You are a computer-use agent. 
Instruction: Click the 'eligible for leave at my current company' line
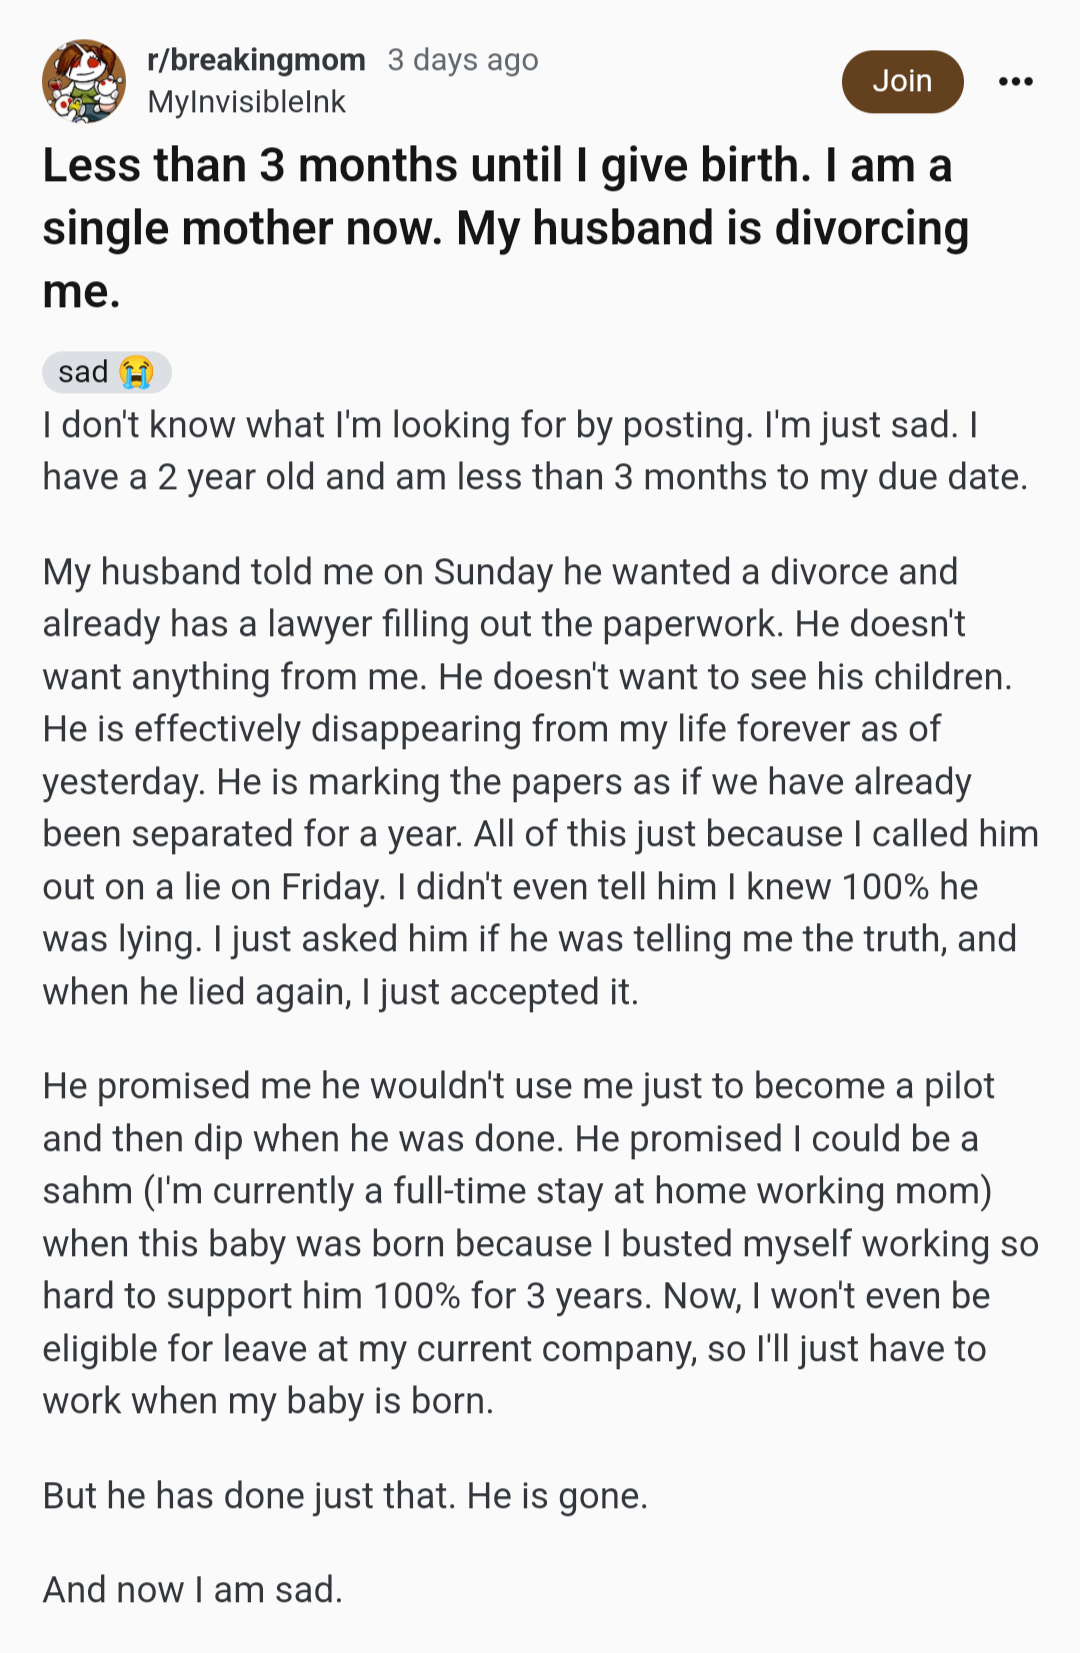point(514,1349)
